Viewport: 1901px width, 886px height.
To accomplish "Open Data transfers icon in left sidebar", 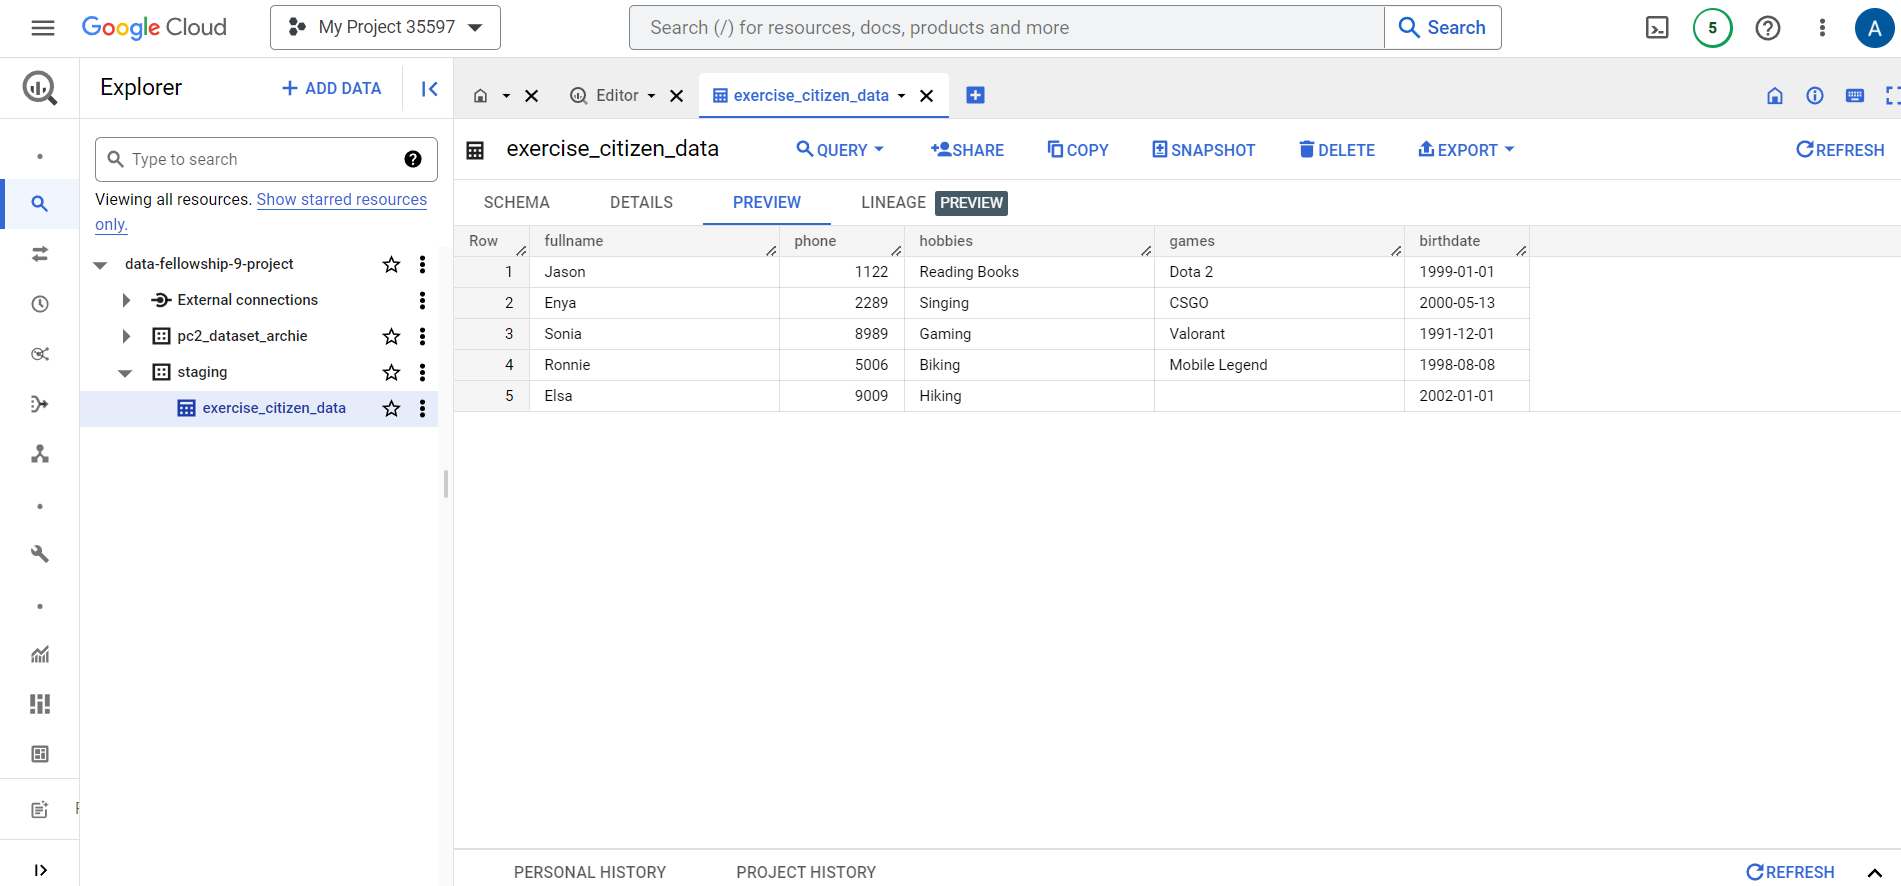I will pos(40,254).
